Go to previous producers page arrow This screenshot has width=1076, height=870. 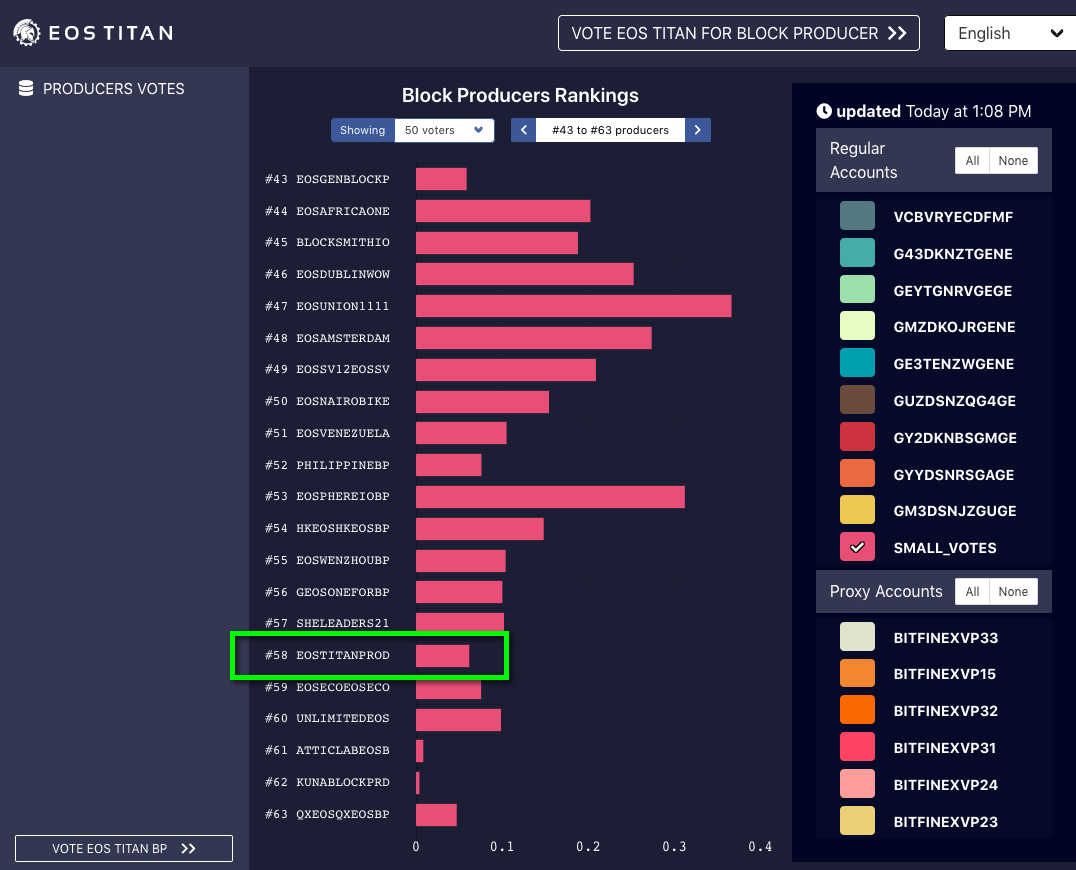point(524,130)
